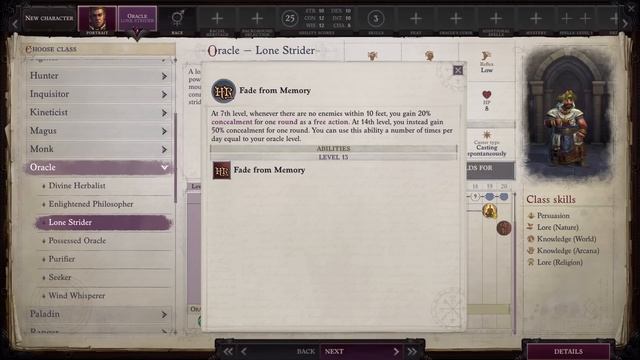Click the Reflex save icon
This screenshot has height=360, width=640.
pos(486,56)
